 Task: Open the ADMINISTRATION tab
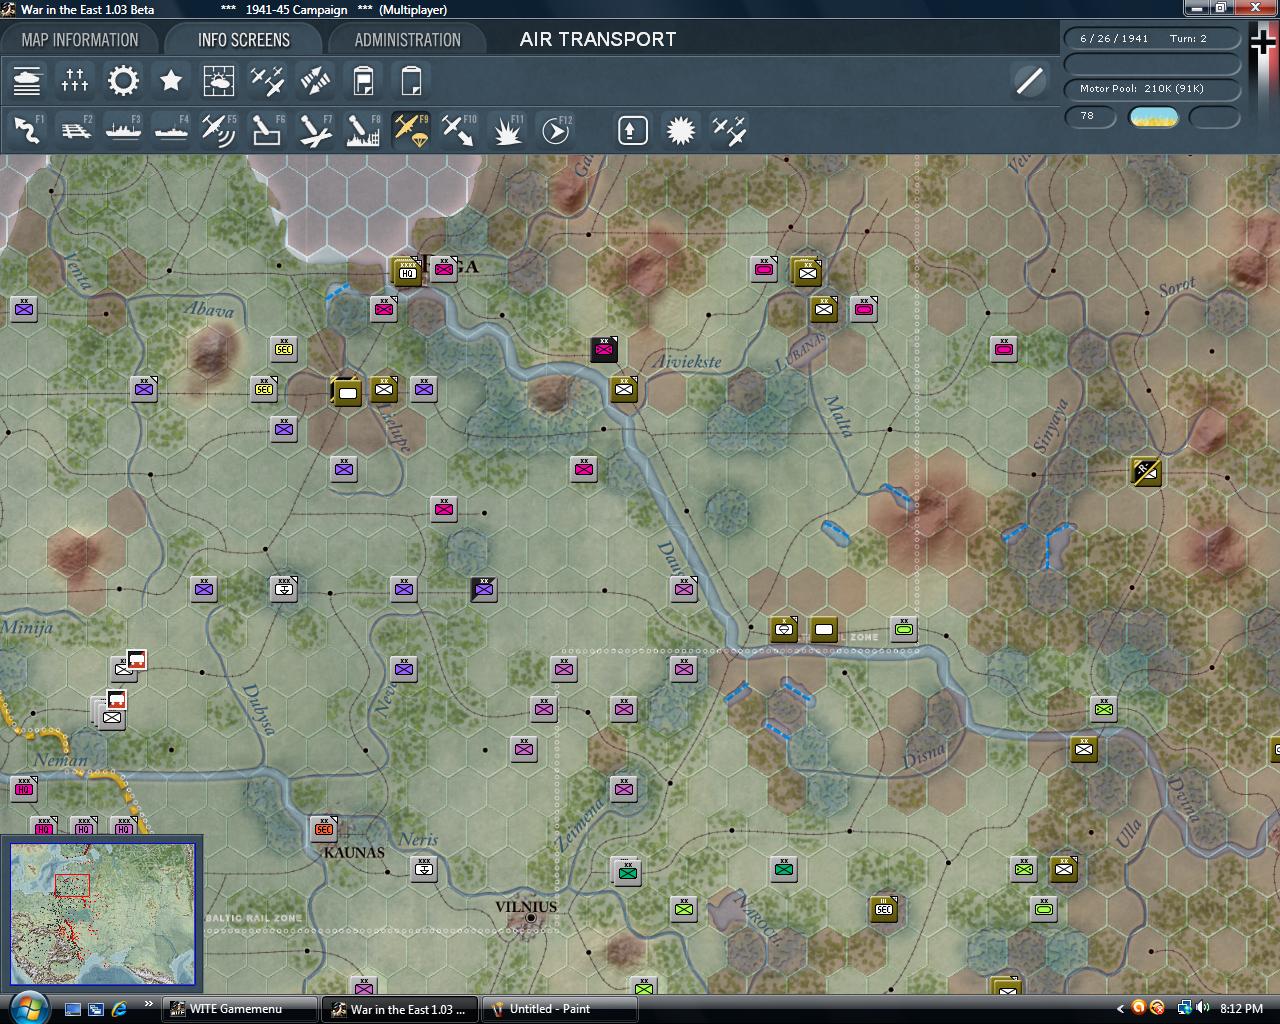[x=407, y=39]
